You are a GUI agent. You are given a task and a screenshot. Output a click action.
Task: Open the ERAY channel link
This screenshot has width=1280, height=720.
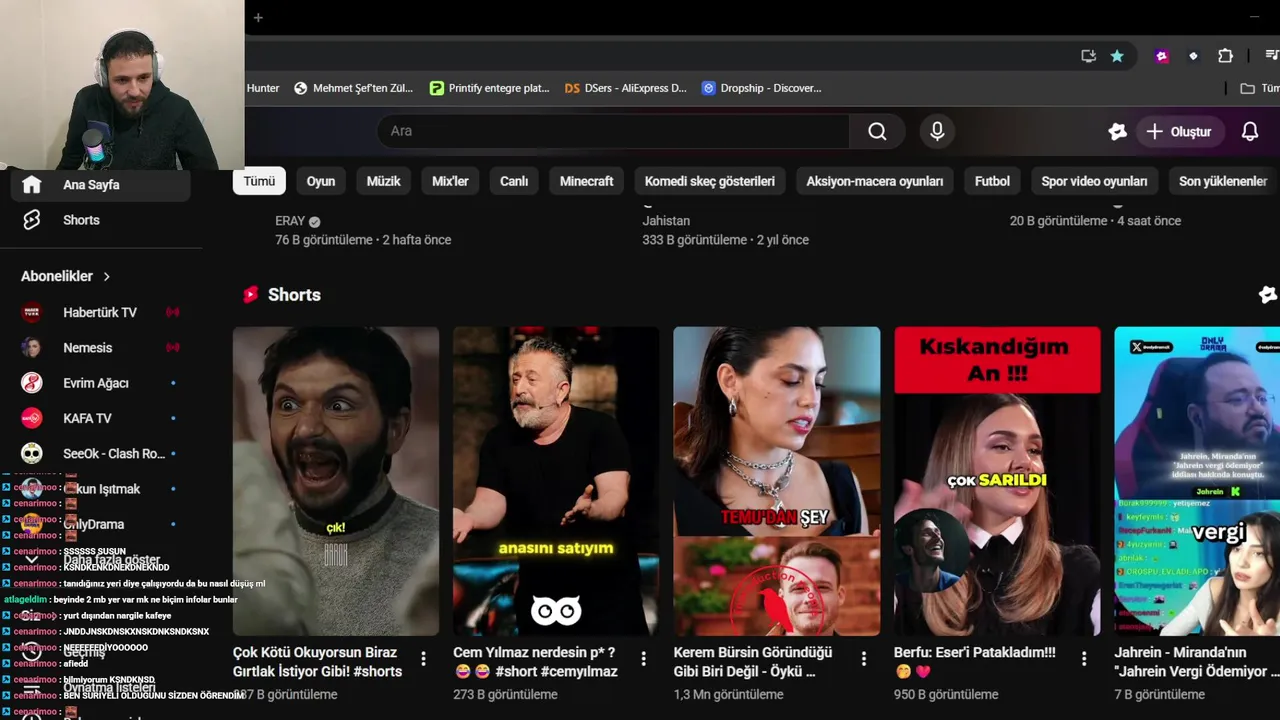coord(289,221)
